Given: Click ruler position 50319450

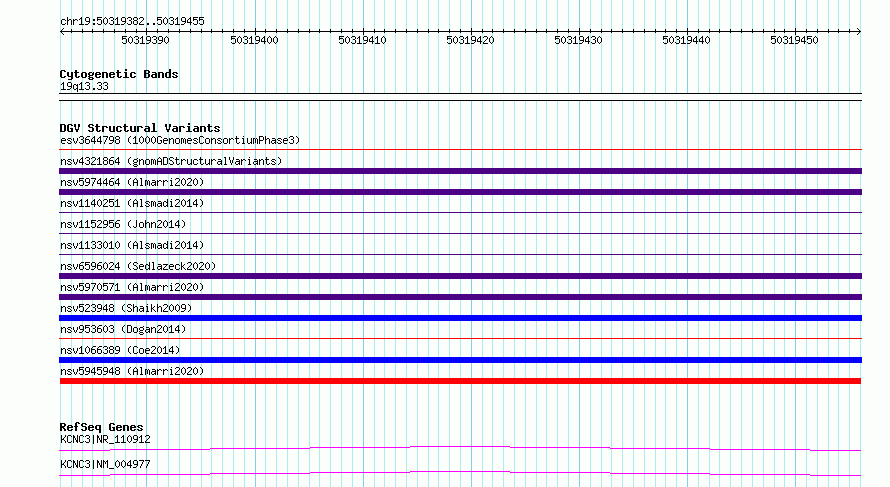Looking at the screenshot, I should (x=794, y=40).
